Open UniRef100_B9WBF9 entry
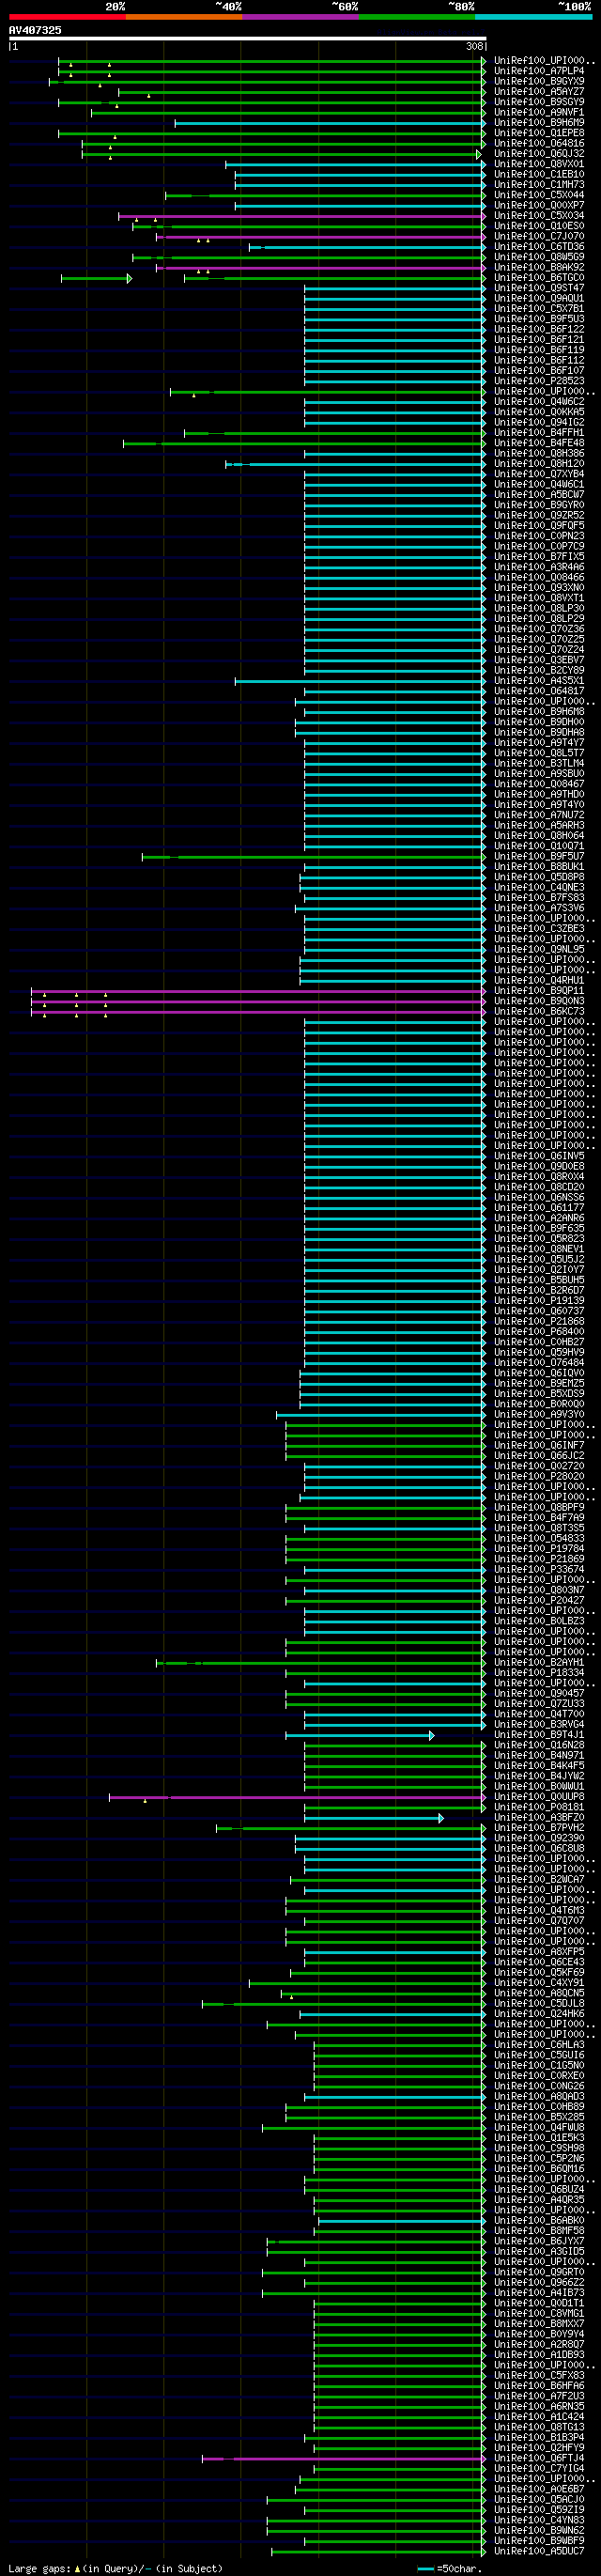Viewport: 601px width, 2576px height. [x=539, y=2541]
